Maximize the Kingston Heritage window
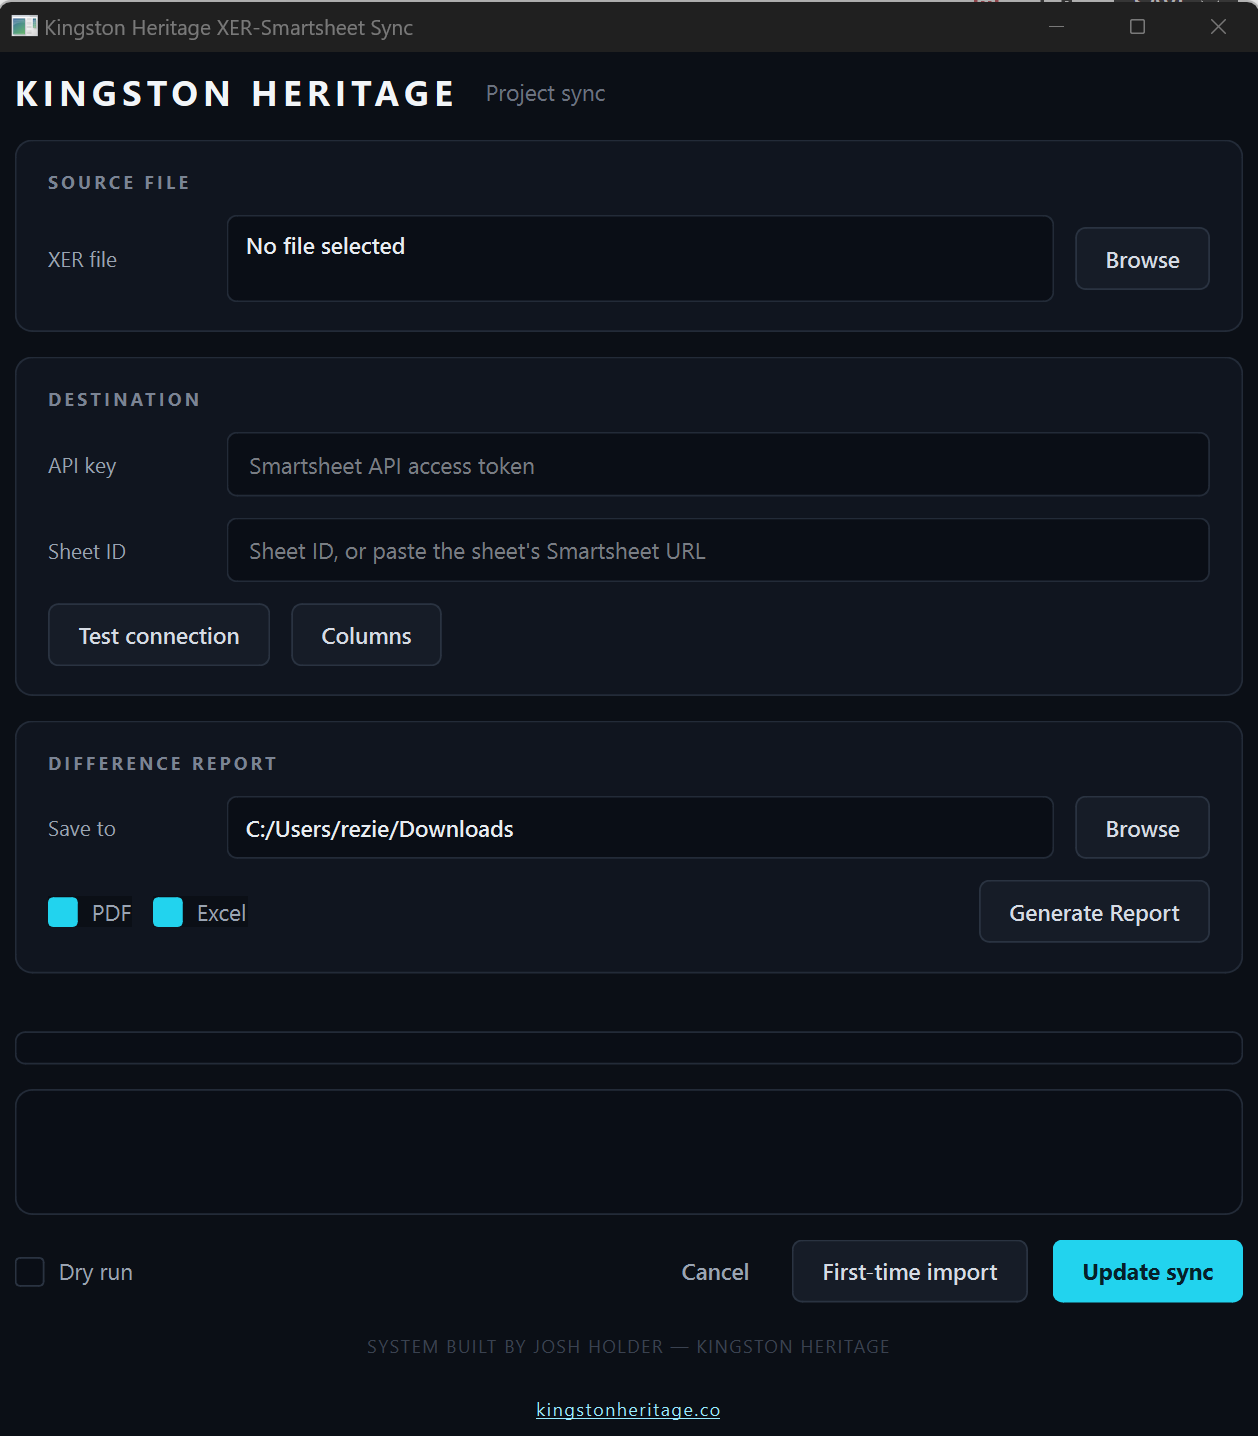 point(1137,27)
